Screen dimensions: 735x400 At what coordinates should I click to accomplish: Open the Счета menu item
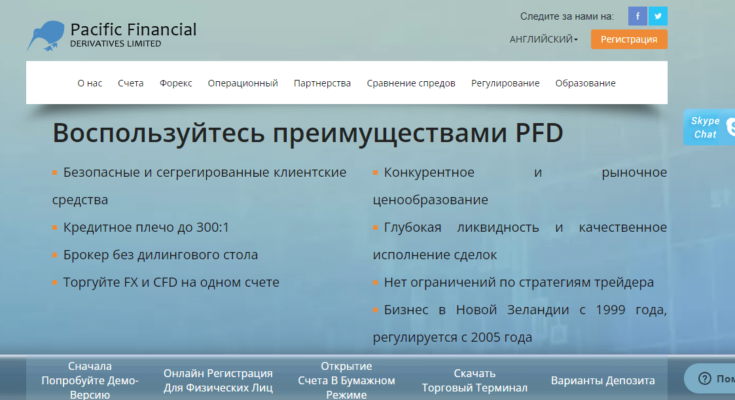tap(130, 83)
